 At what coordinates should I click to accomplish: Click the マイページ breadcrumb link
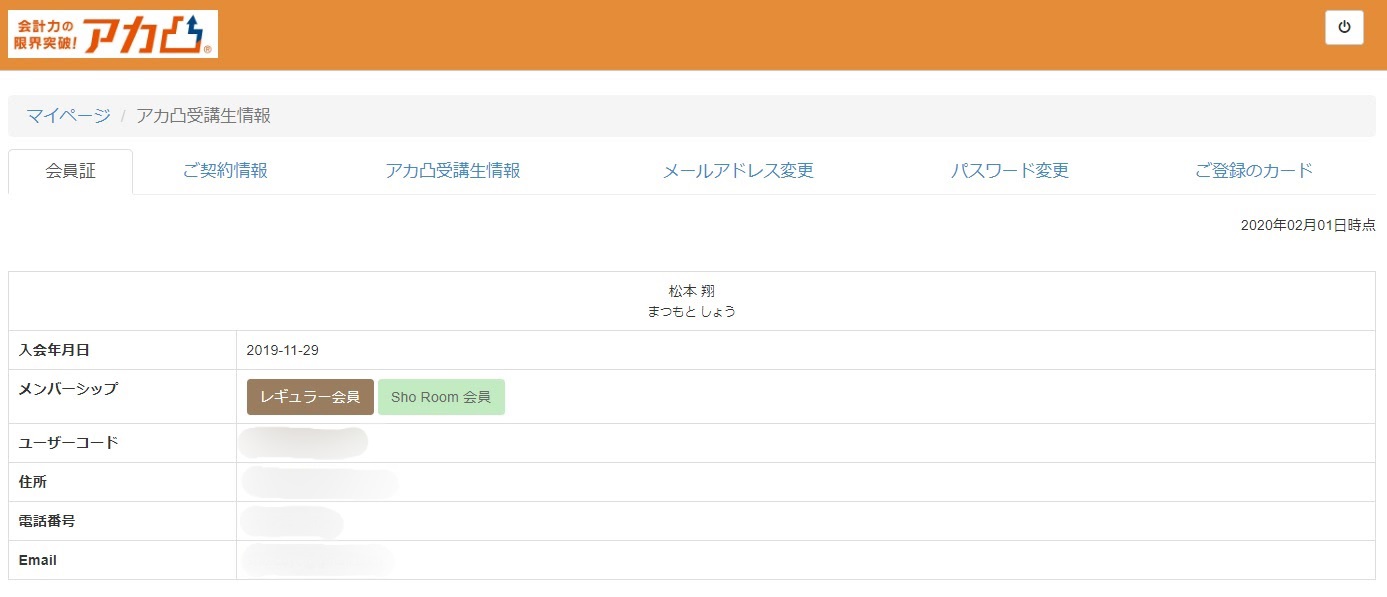tap(68, 115)
